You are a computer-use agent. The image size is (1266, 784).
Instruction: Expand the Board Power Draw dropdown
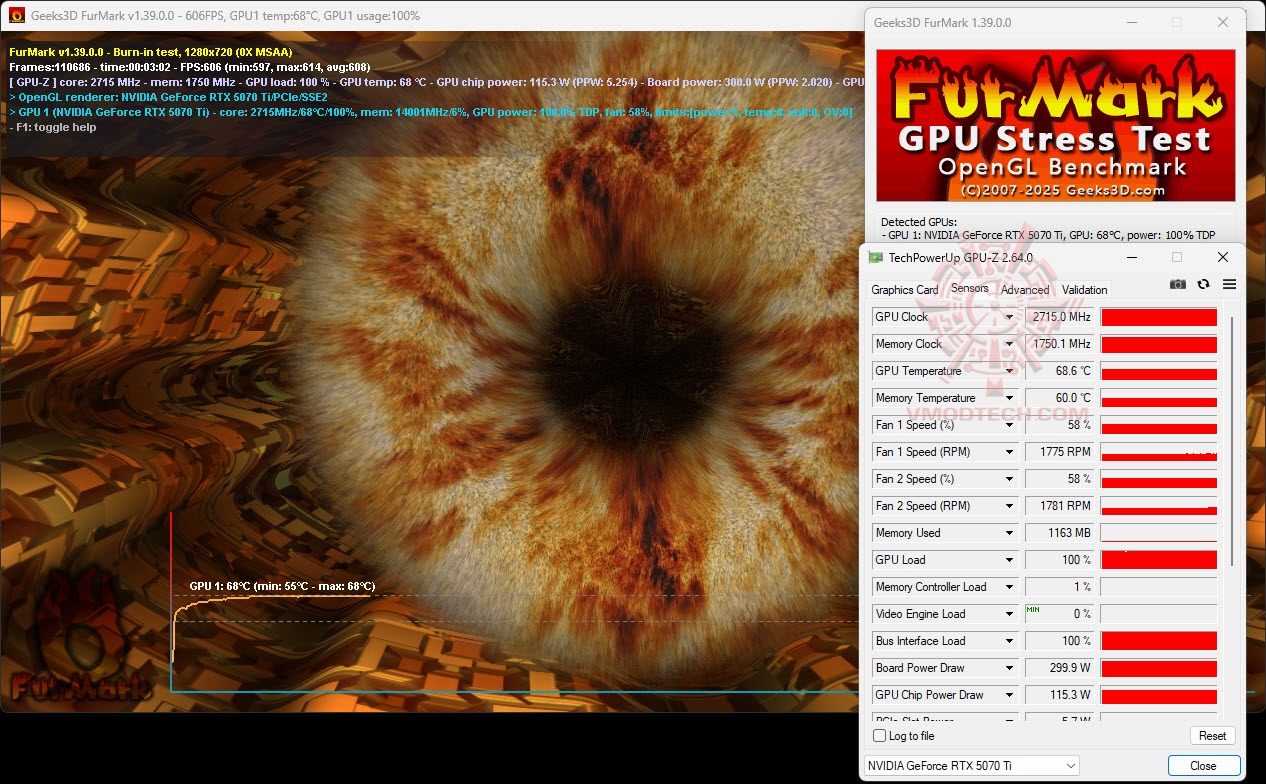point(1010,668)
